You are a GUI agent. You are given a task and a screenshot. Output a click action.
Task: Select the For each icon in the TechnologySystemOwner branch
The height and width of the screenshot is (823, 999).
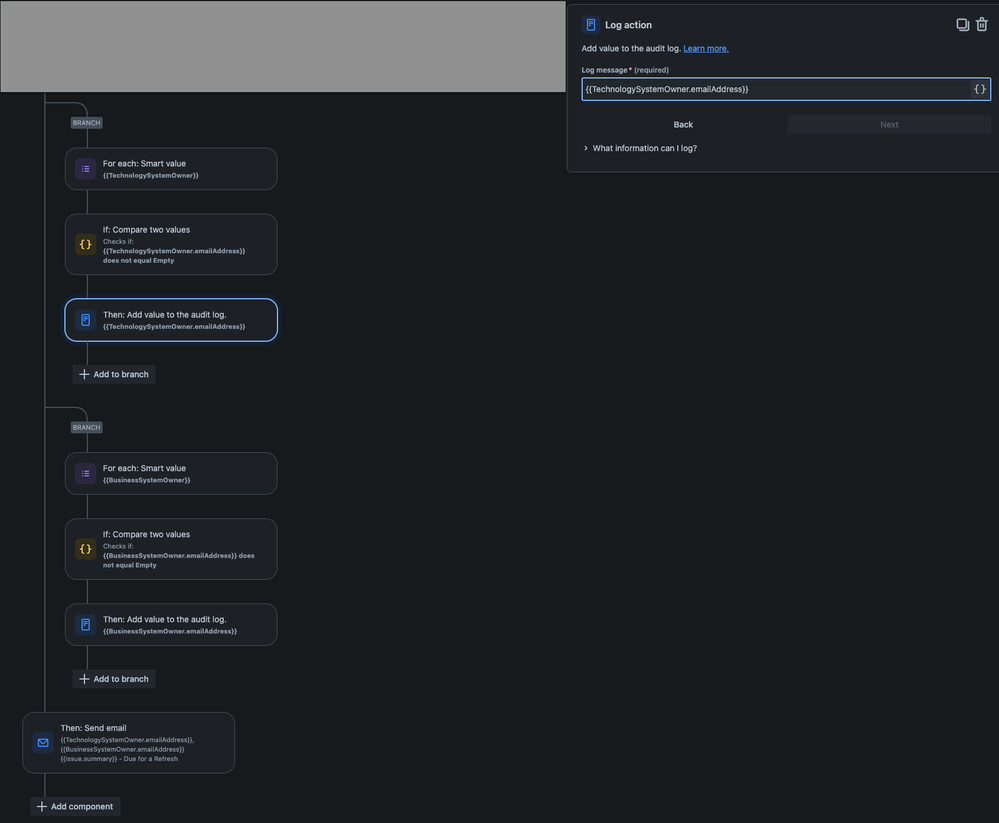pyautogui.click(x=85, y=168)
